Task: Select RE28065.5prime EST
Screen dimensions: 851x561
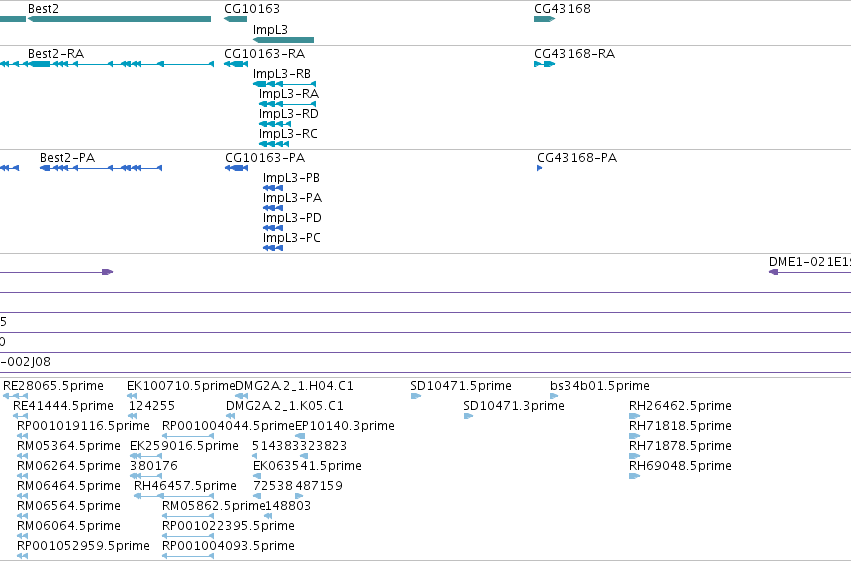Action: (16, 396)
